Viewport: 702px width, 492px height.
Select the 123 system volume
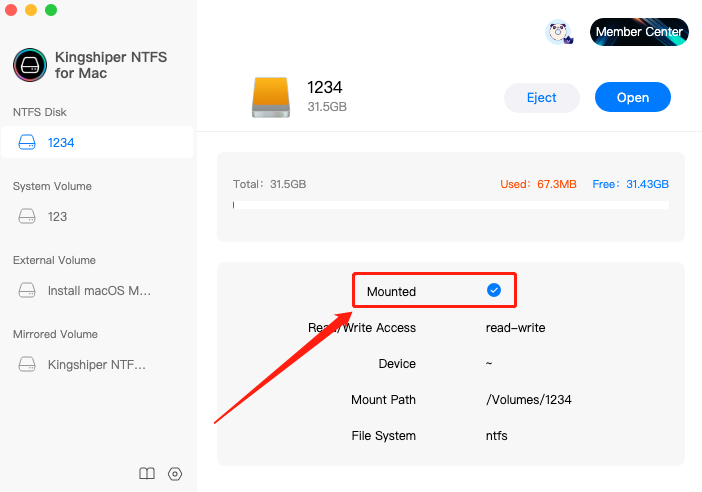click(97, 216)
